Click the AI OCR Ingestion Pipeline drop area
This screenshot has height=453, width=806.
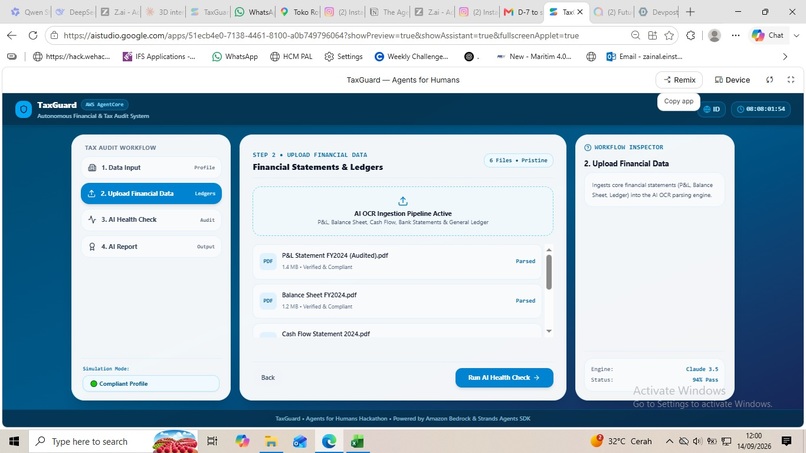(x=402, y=211)
